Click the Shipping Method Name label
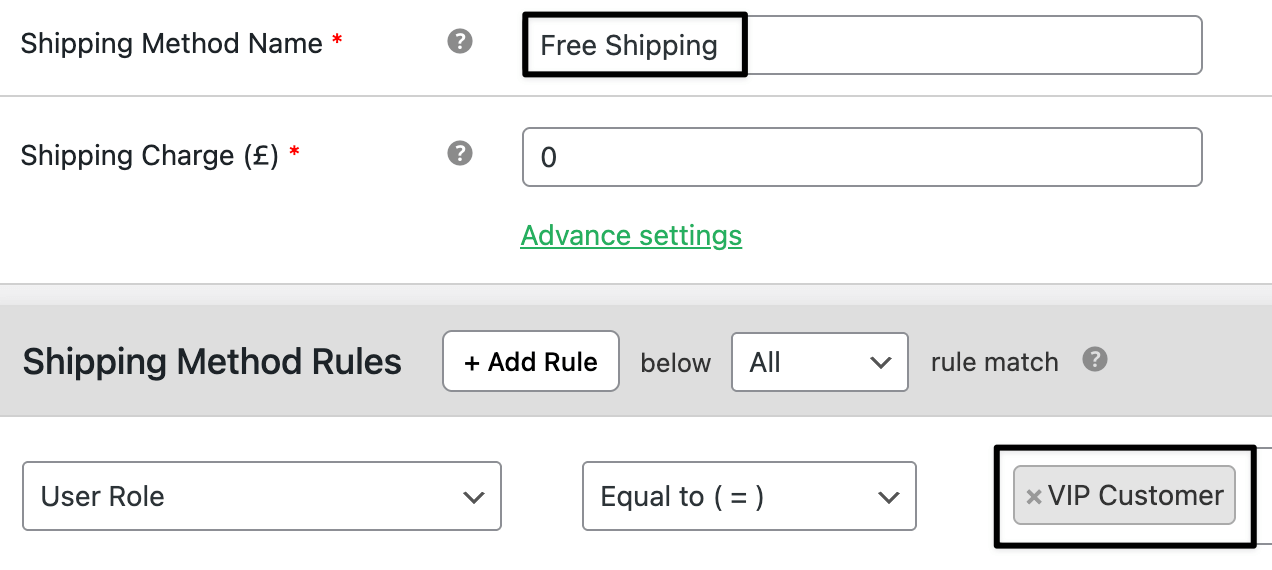 click(171, 44)
